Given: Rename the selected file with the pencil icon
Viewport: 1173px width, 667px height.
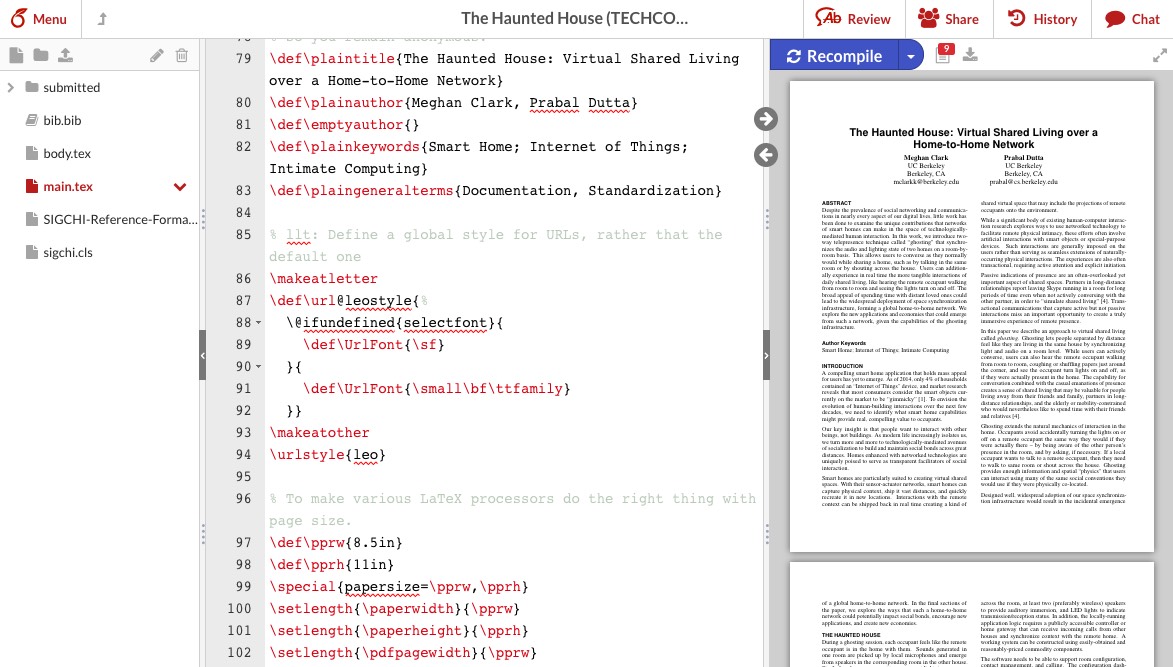Looking at the screenshot, I should pyautogui.click(x=157, y=55).
